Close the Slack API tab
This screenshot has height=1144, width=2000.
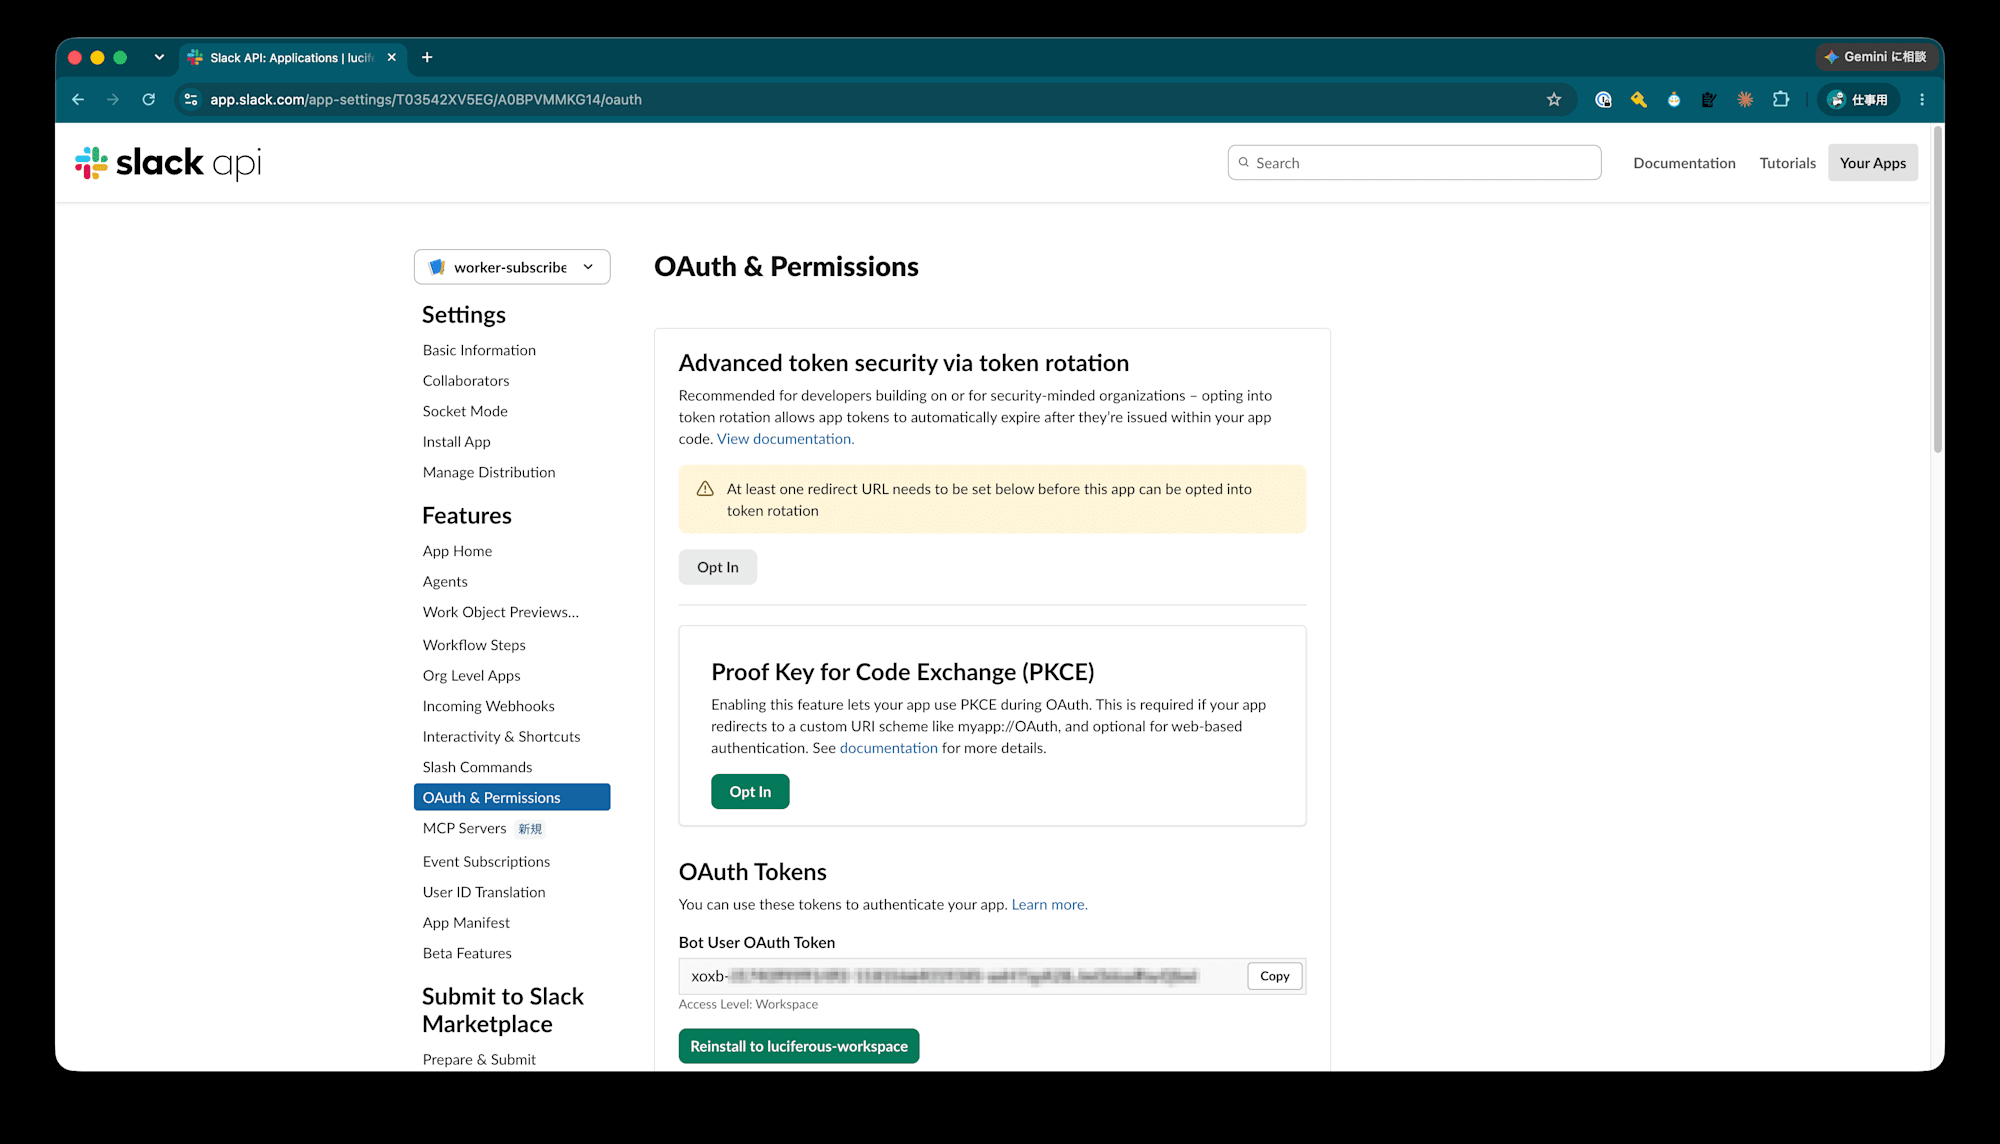[392, 57]
